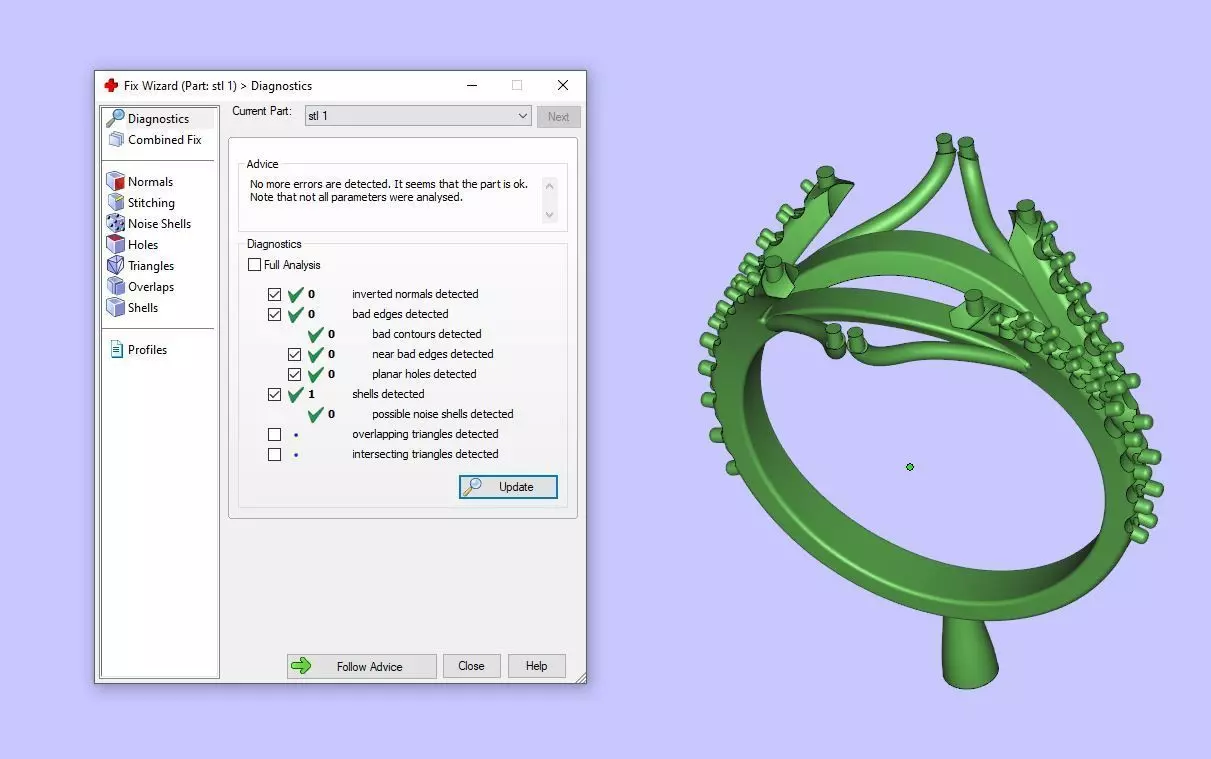The image size is (1211, 759).
Task: Click 'bad contours detected' text
Action: [x=427, y=334]
